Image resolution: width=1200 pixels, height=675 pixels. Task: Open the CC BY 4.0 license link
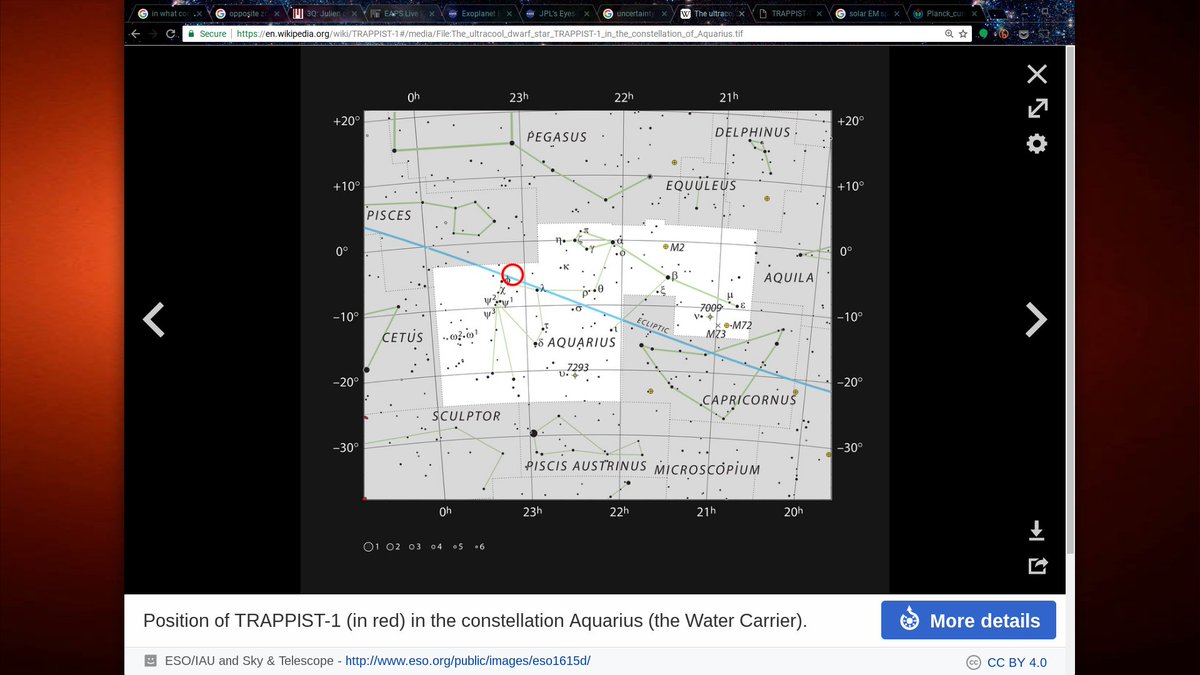1017,662
